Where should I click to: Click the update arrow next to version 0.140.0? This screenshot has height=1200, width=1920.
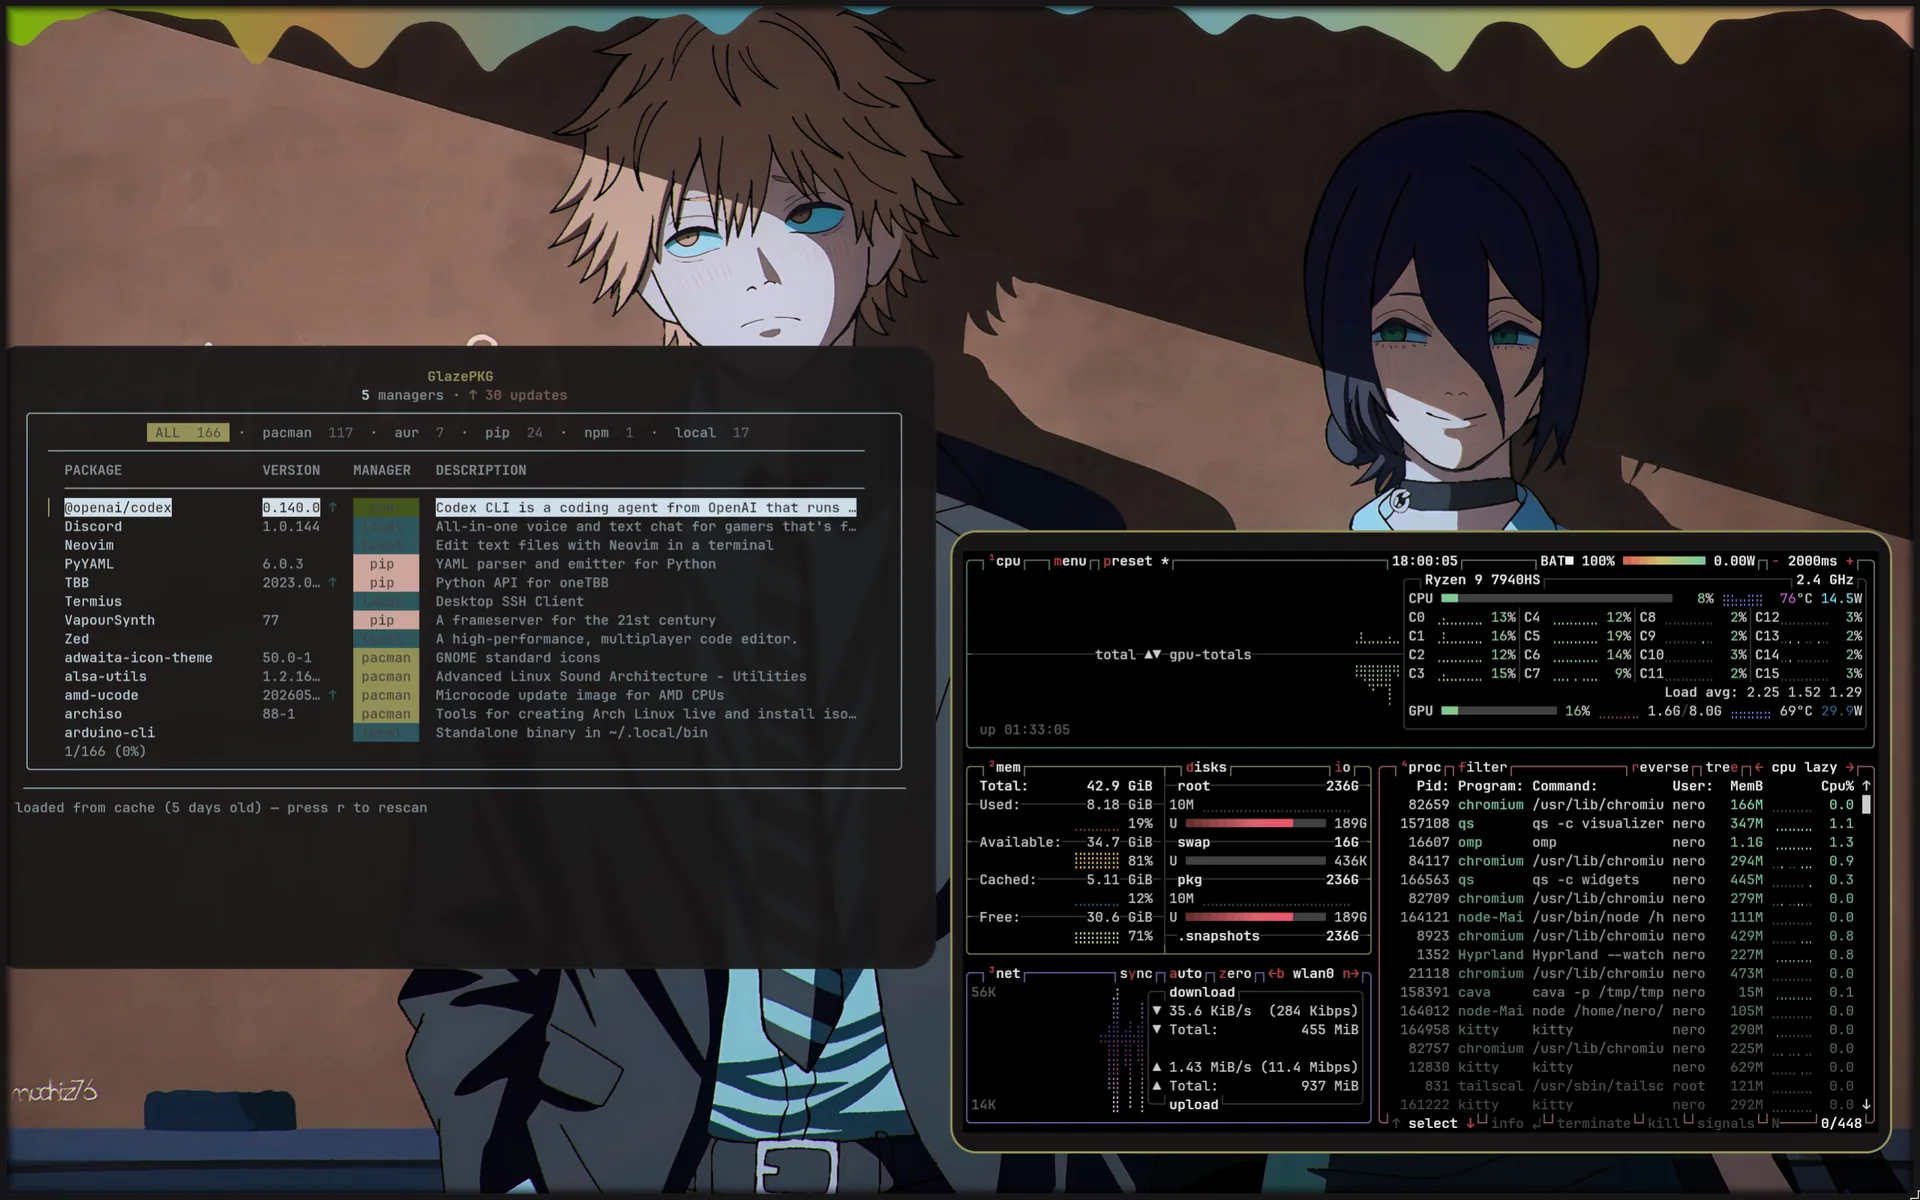coord(333,507)
